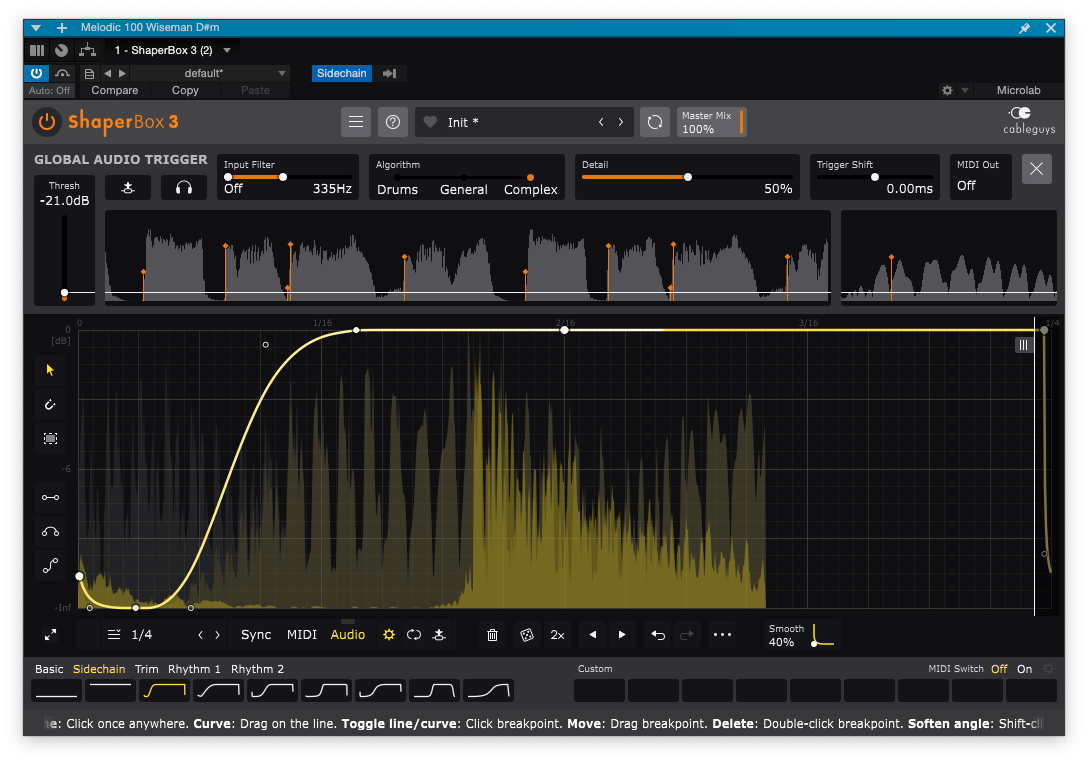Click the blue Sidechain host button
The height and width of the screenshot is (763, 1088).
[341, 74]
